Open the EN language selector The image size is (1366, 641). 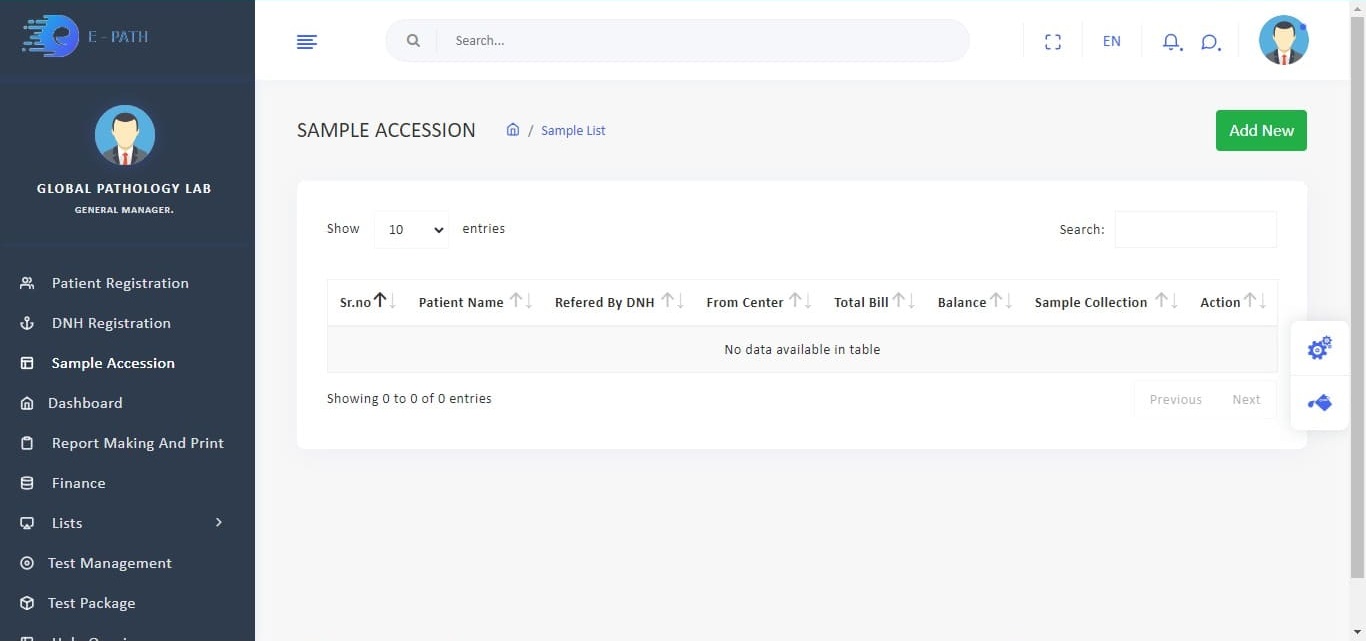coord(1111,41)
